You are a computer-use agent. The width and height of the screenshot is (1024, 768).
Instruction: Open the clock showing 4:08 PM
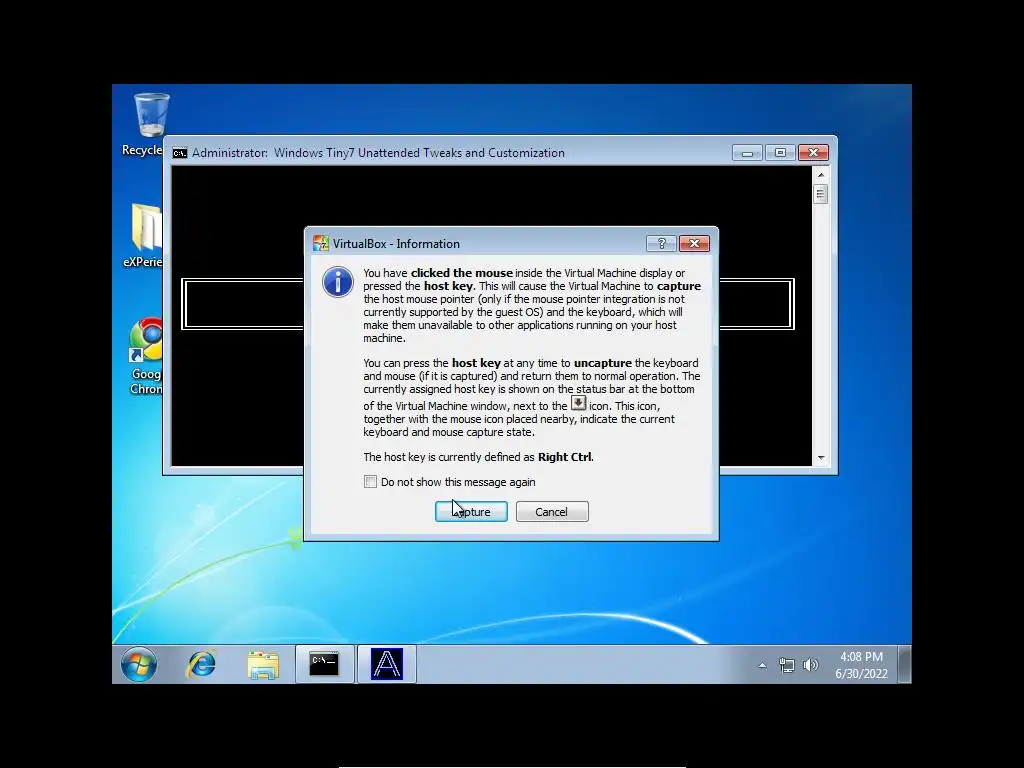(x=861, y=665)
